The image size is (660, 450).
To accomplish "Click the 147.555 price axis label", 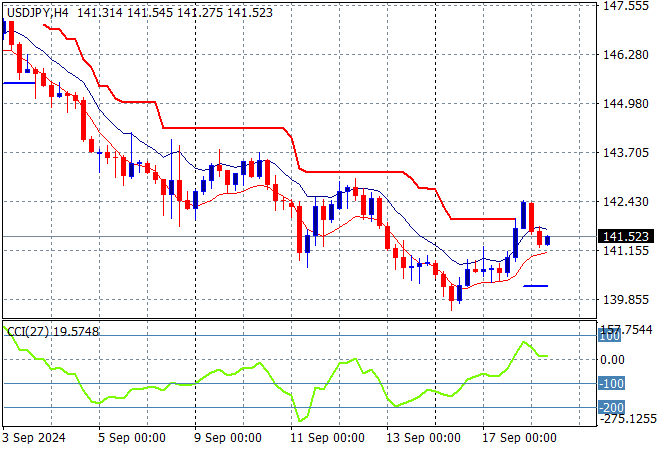I will (x=626, y=5).
